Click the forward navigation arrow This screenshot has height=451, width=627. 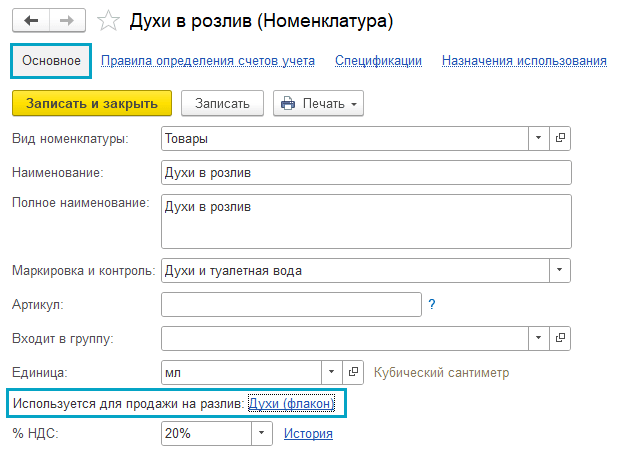click(x=67, y=20)
